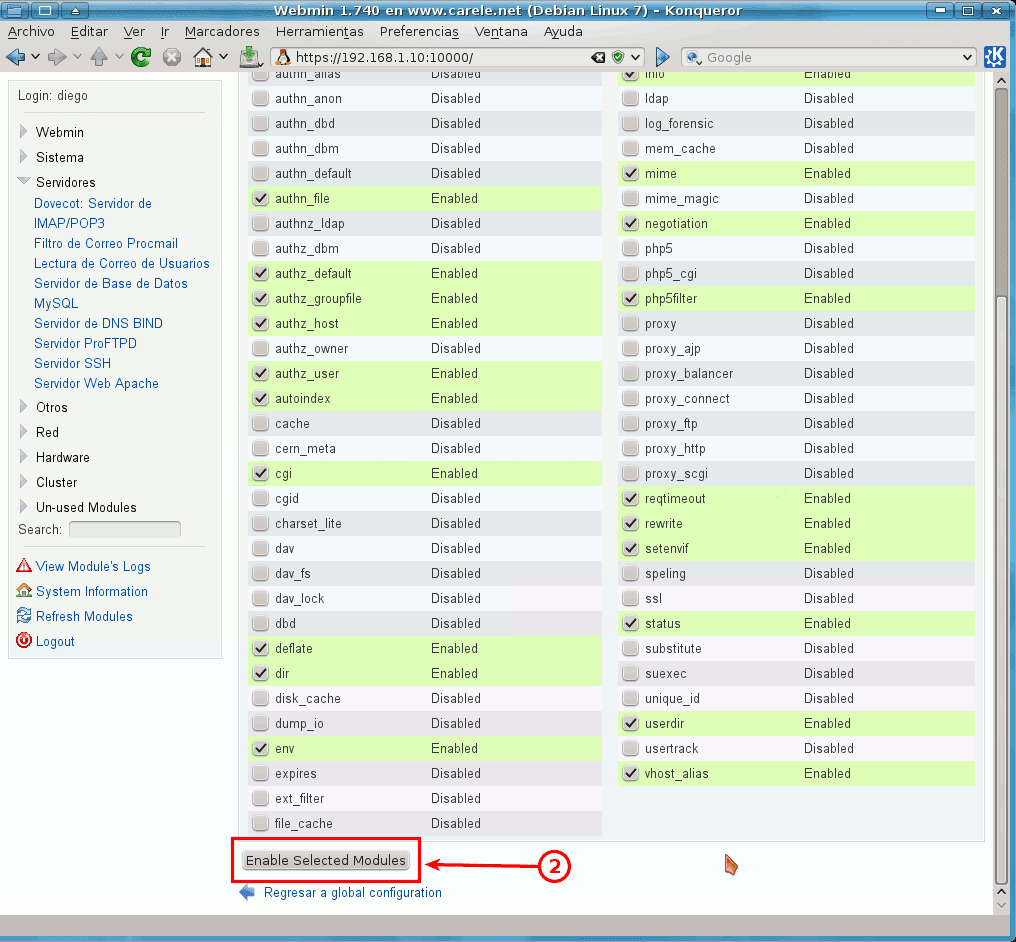Image resolution: width=1016 pixels, height=942 pixels.
Task: Uncheck the rewrite module
Action: pyautogui.click(x=629, y=523)
